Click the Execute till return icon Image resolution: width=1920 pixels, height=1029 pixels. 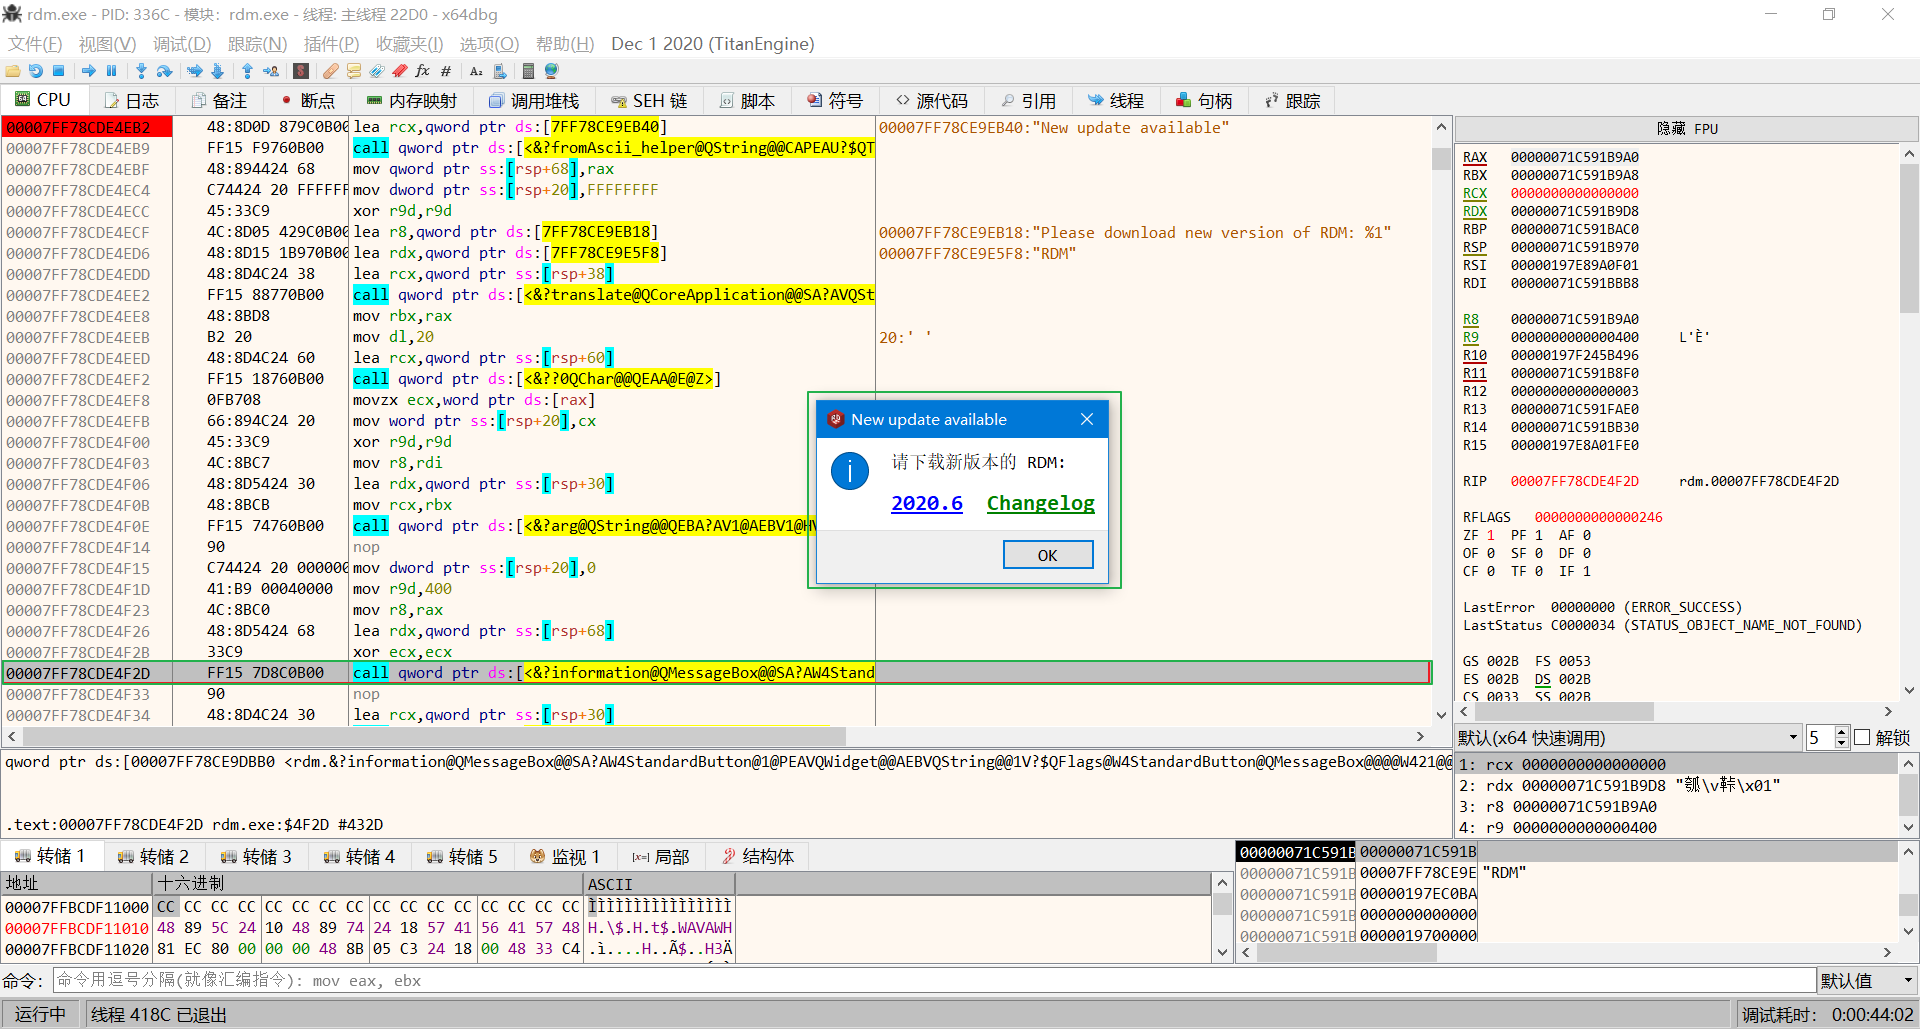tap(247, 71)
